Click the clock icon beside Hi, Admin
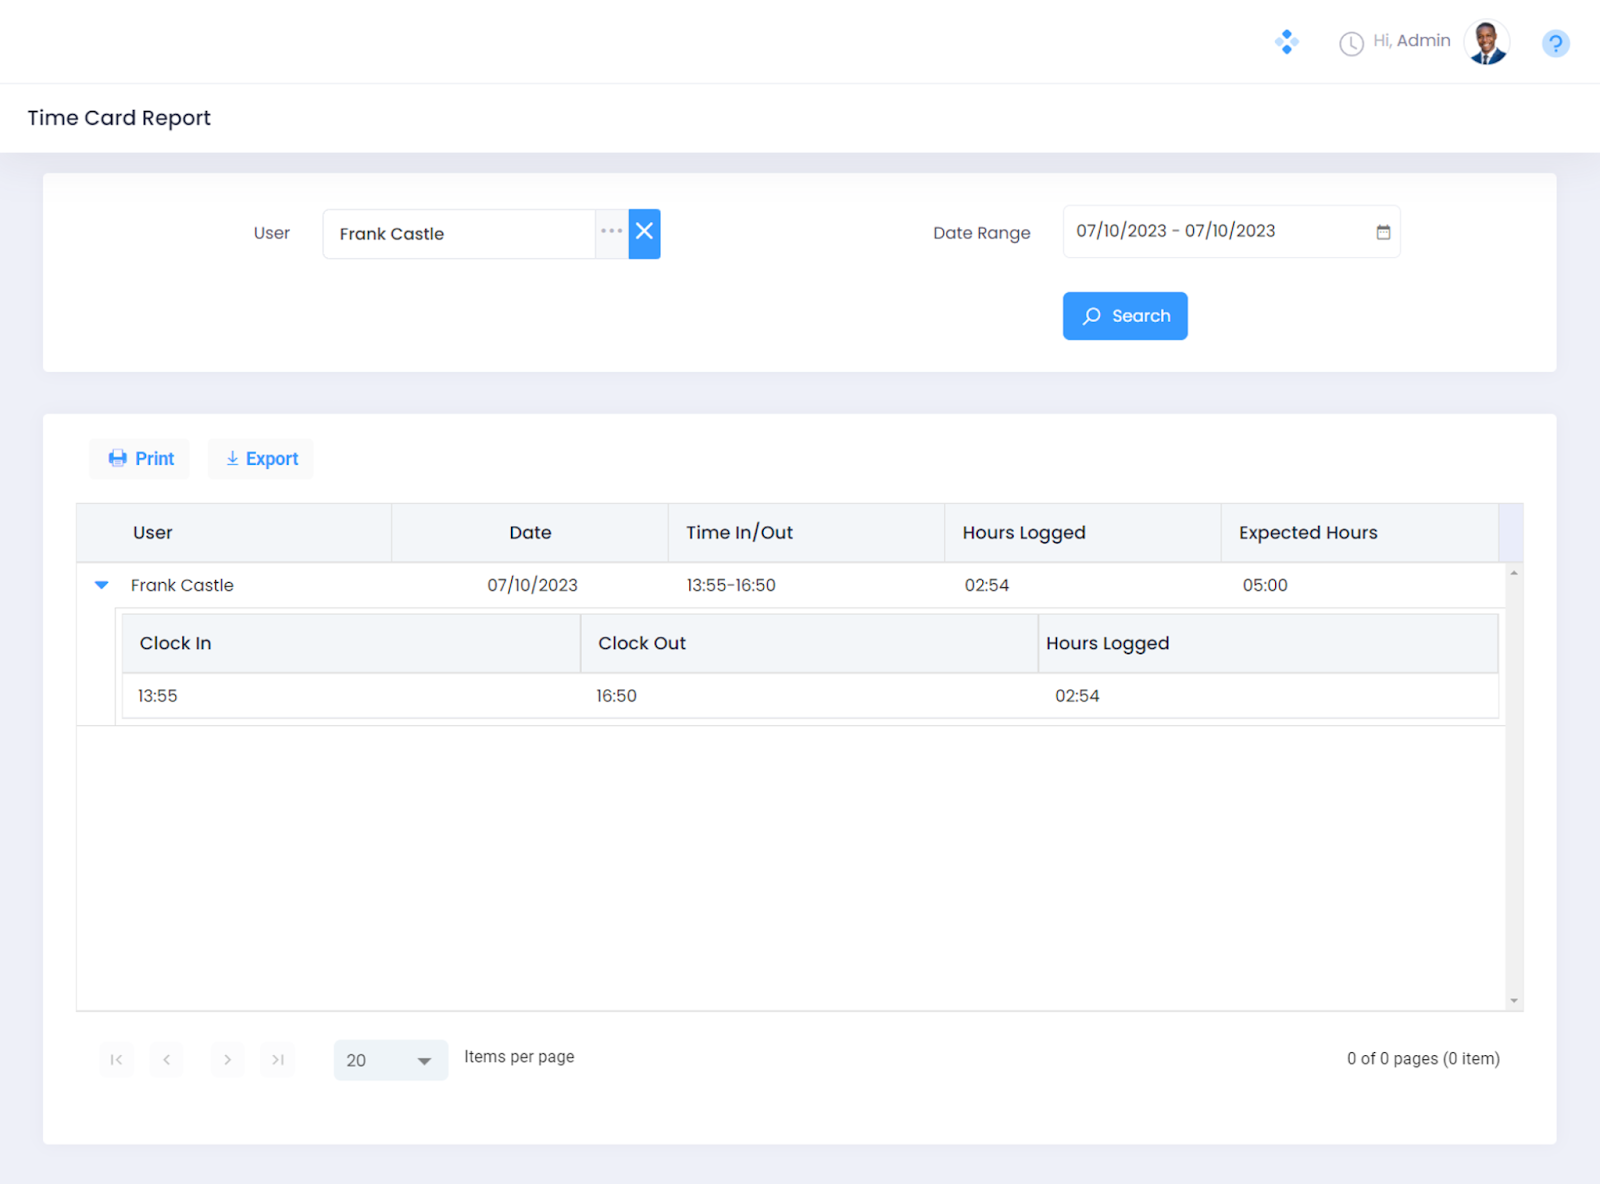This screenshot has width=1600, height=1184. (x=1351, y=43)
